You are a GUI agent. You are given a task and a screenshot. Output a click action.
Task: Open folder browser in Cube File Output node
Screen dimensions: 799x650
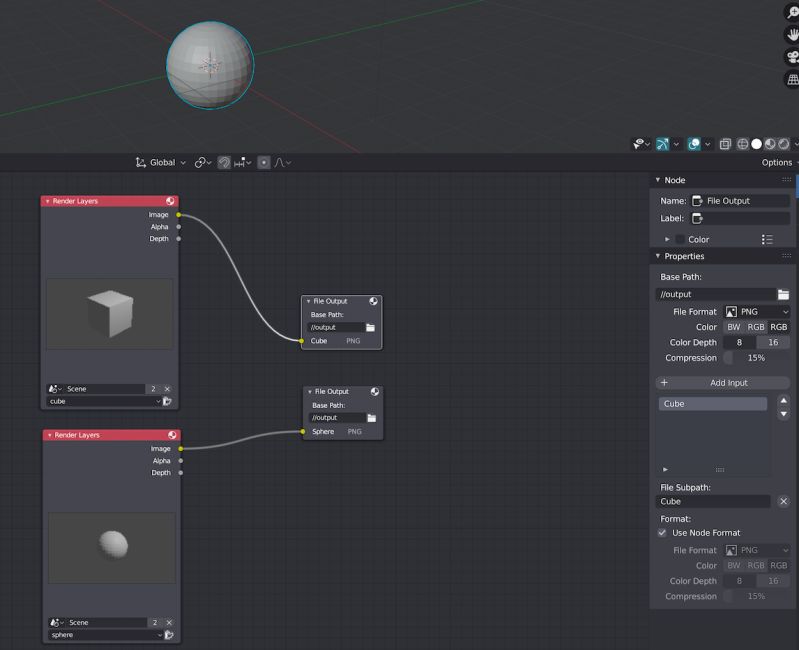(370, 328)
